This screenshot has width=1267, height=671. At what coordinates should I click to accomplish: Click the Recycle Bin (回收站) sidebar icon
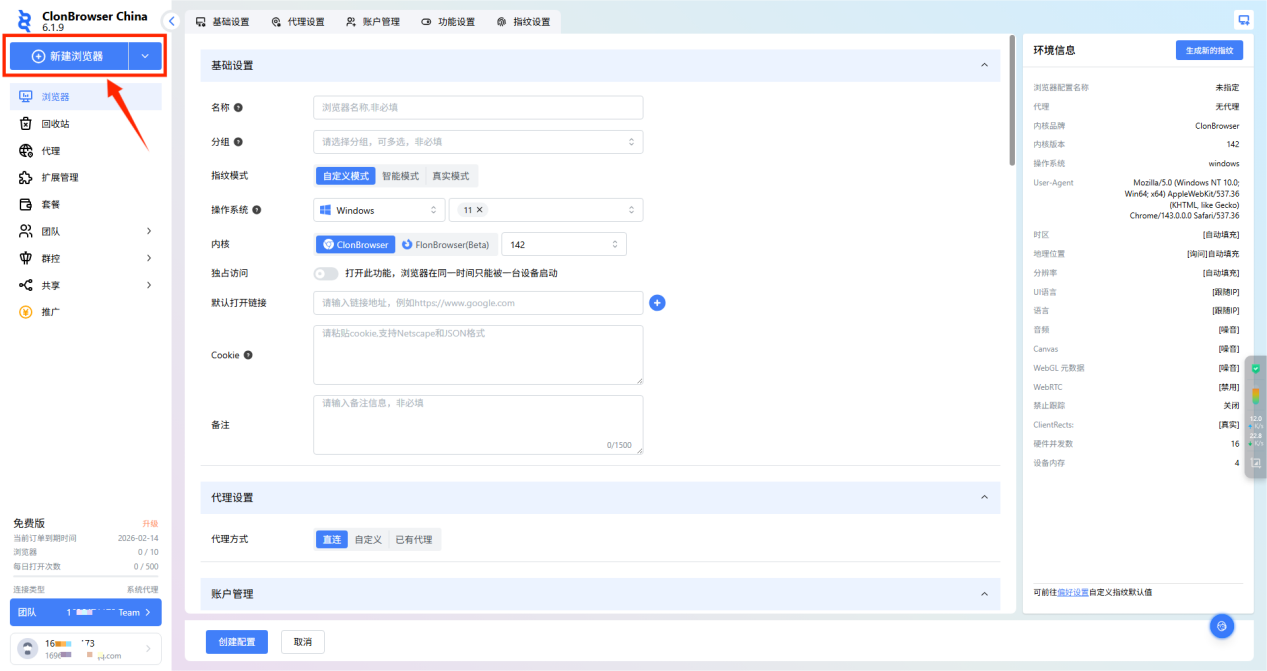[x=26, y=124]
